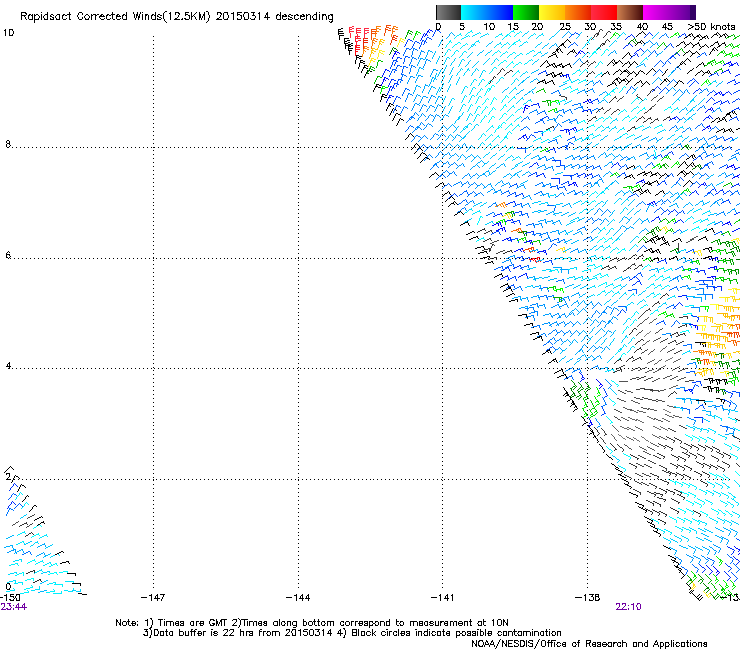Click the note line 'Times are GMT'
The width and height of the screenshot is (740, 650).
tap(192, 623)
